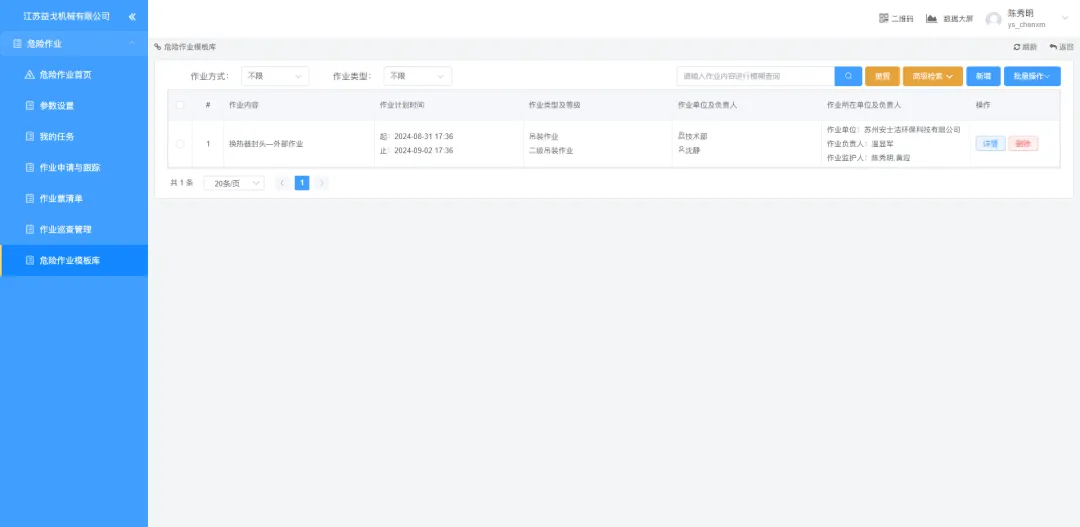Open 作业巡查管理 in the sidebar
The image size is (1080, 527).
tap(74, 229)
